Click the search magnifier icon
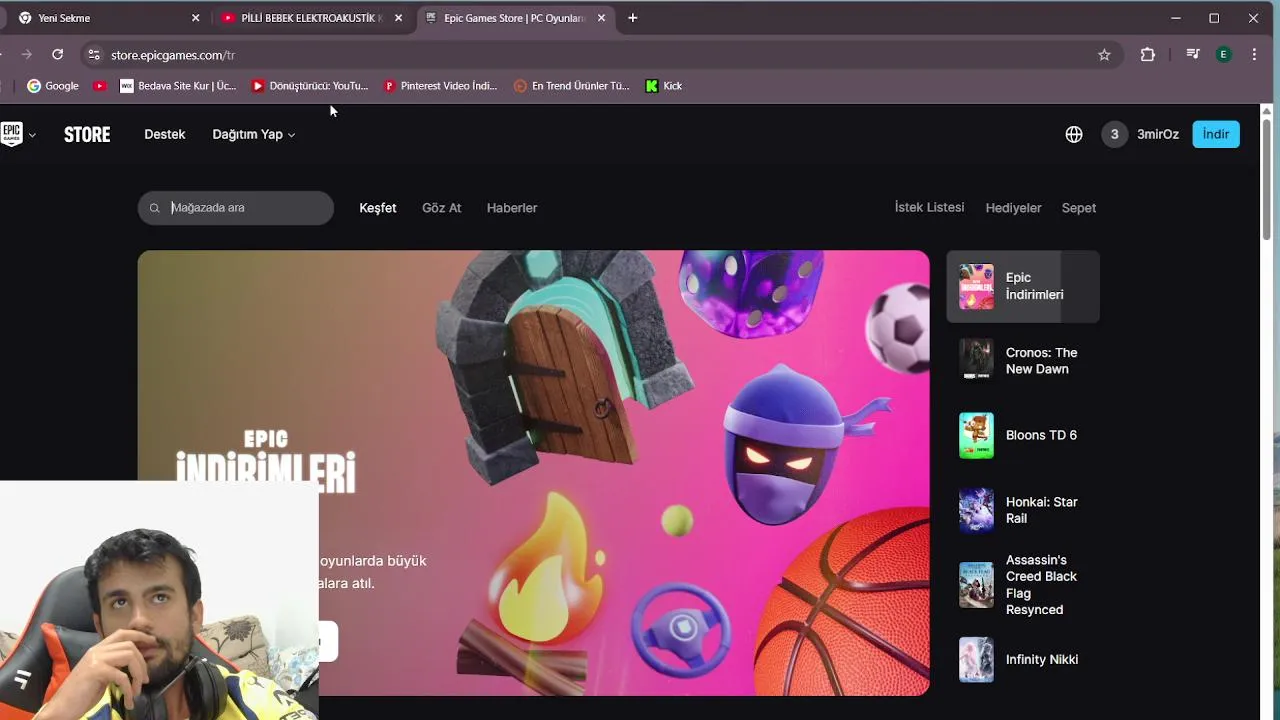This screenshot has height=720, width=1280. [x=154, y=208]
